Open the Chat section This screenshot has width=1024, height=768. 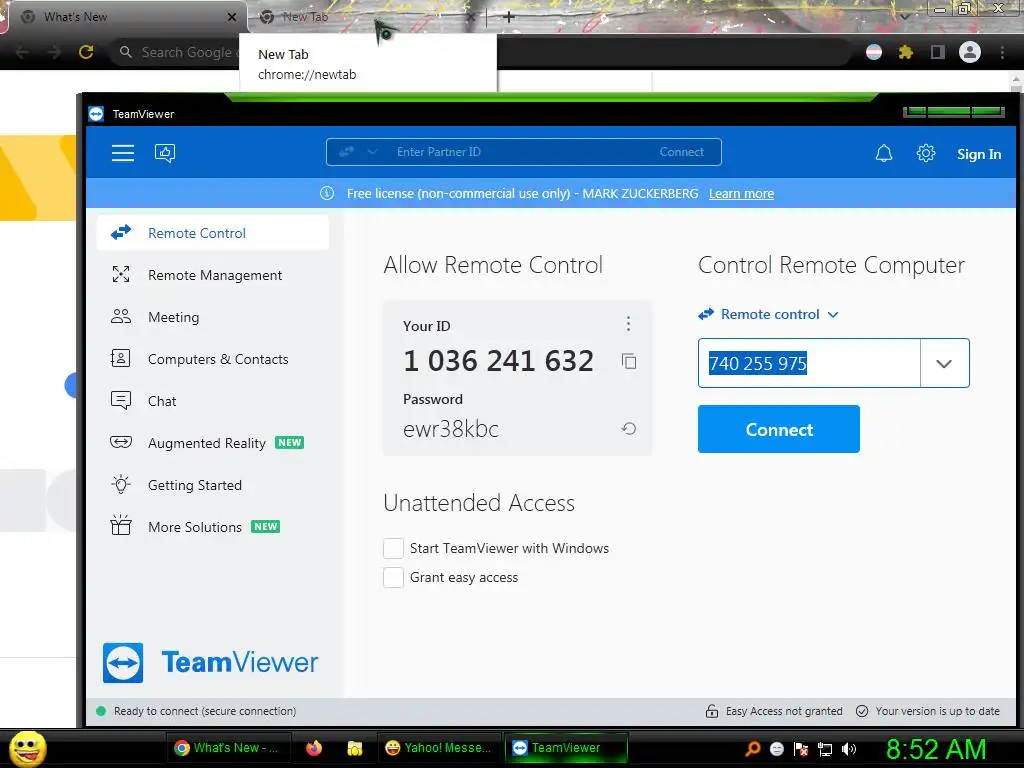pyautogui.click(x=213, y=401)
